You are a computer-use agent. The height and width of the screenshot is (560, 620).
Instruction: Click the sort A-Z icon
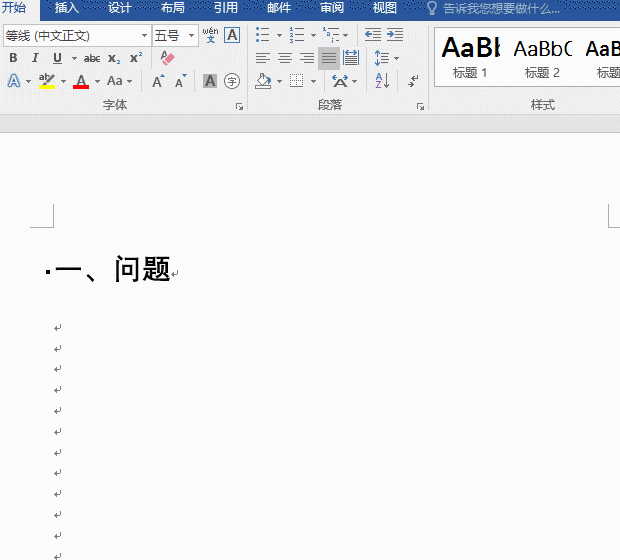(x=382, y=81)
